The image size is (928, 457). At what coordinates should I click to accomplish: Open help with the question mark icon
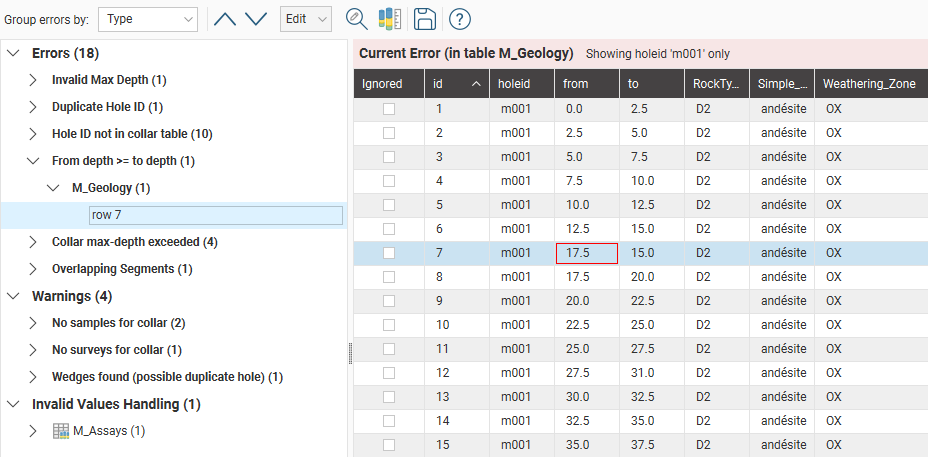[460, 19]
